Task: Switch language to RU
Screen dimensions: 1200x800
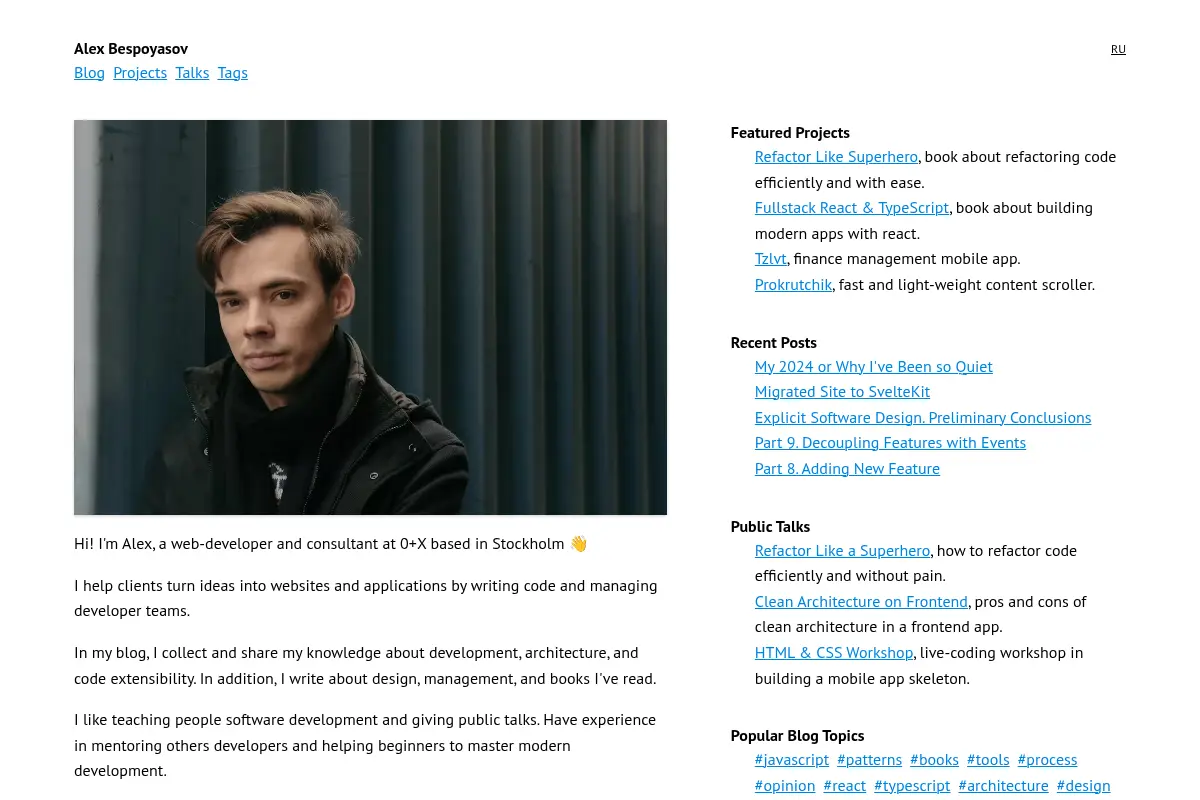Action: click(1118, 49)
